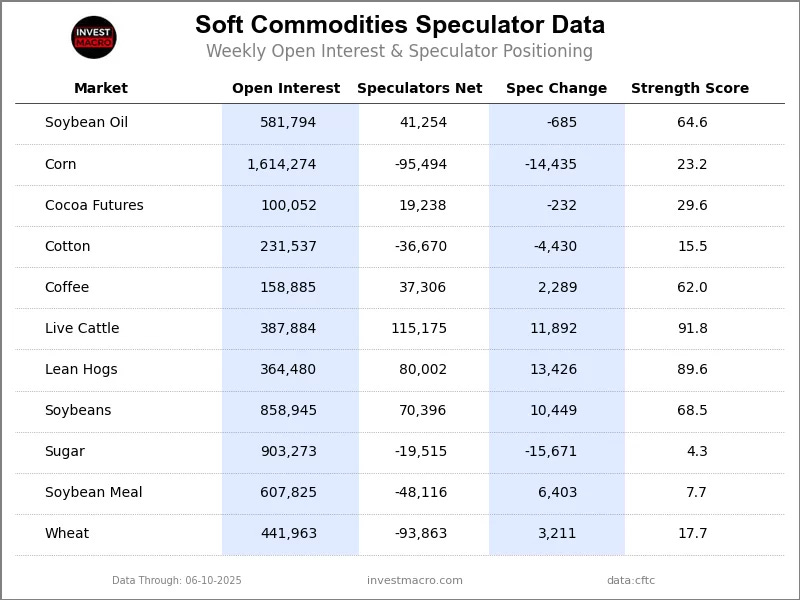The width and height of the screenshot is (800, 600).
Task: Click Cotton's speculators net value -36,670
Action: pyautogui.click(x=421, y=246)
